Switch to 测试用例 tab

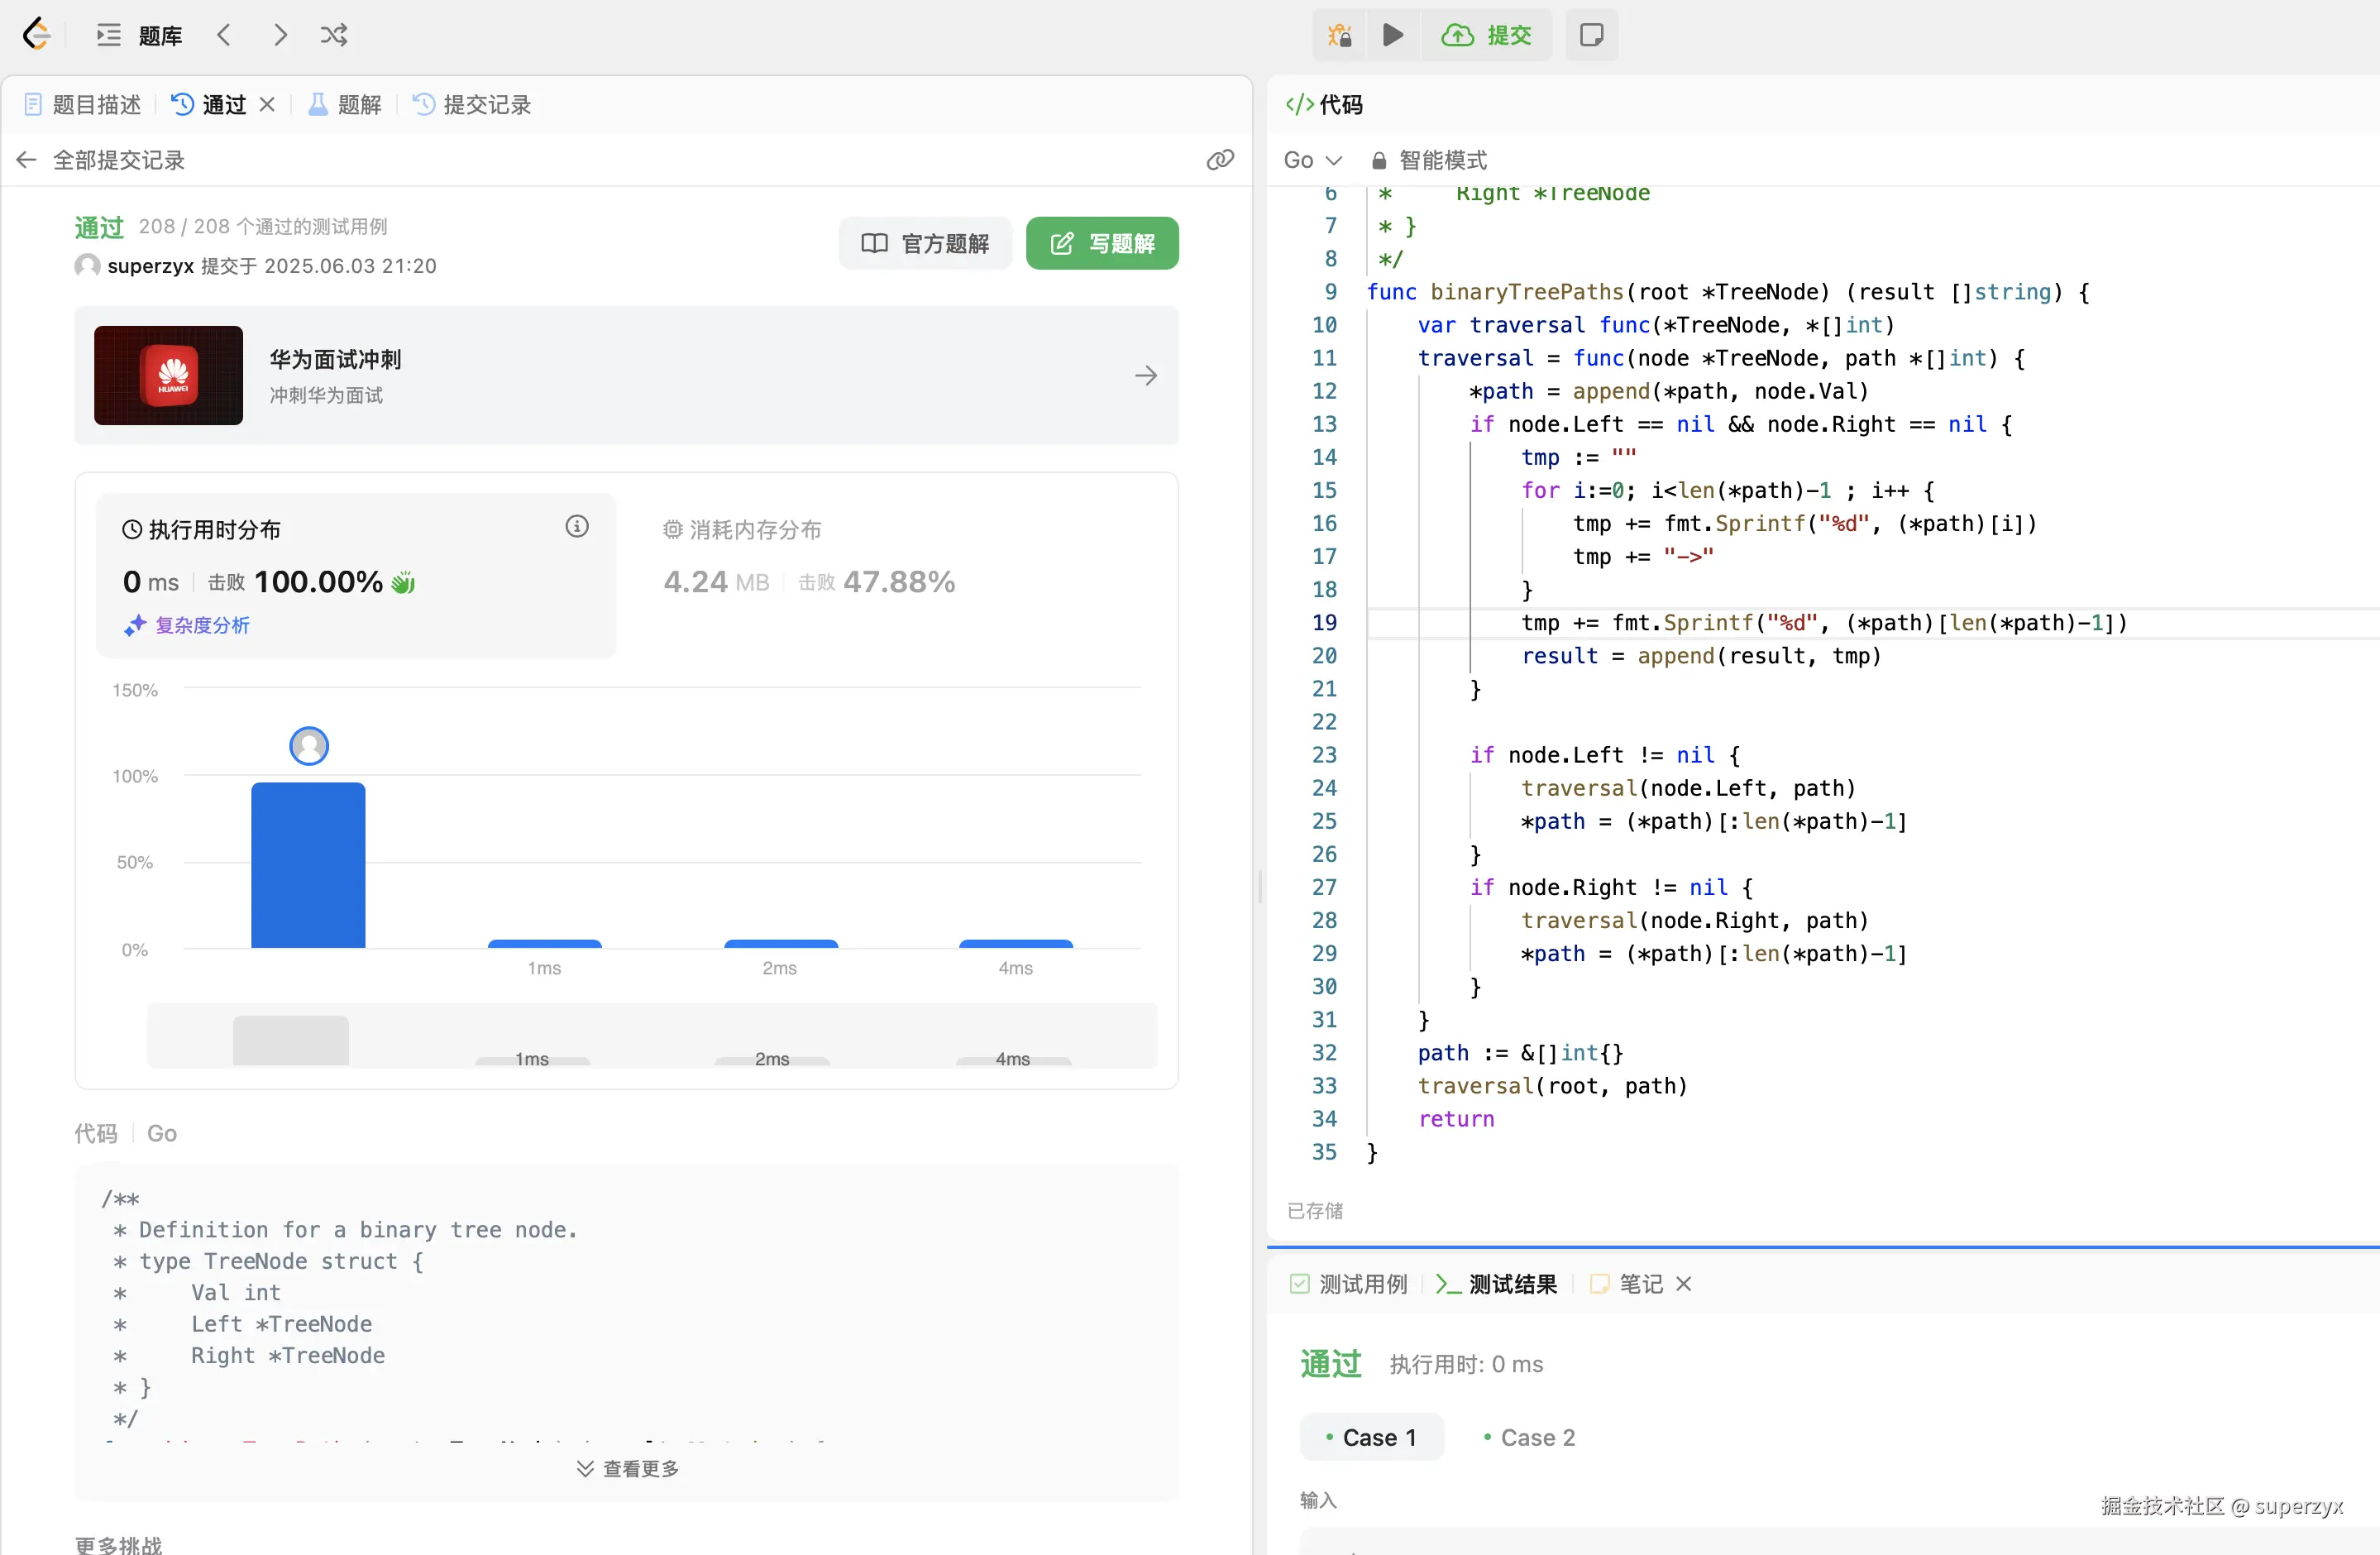[x=1349, y=1284]
